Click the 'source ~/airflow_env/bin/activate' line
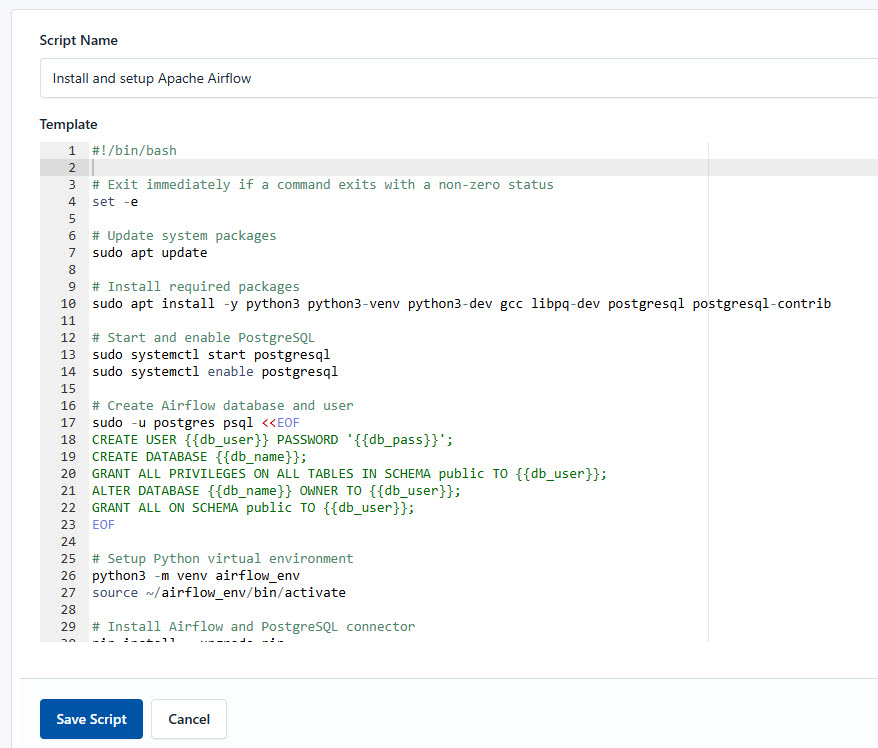 tap(220, 592)
